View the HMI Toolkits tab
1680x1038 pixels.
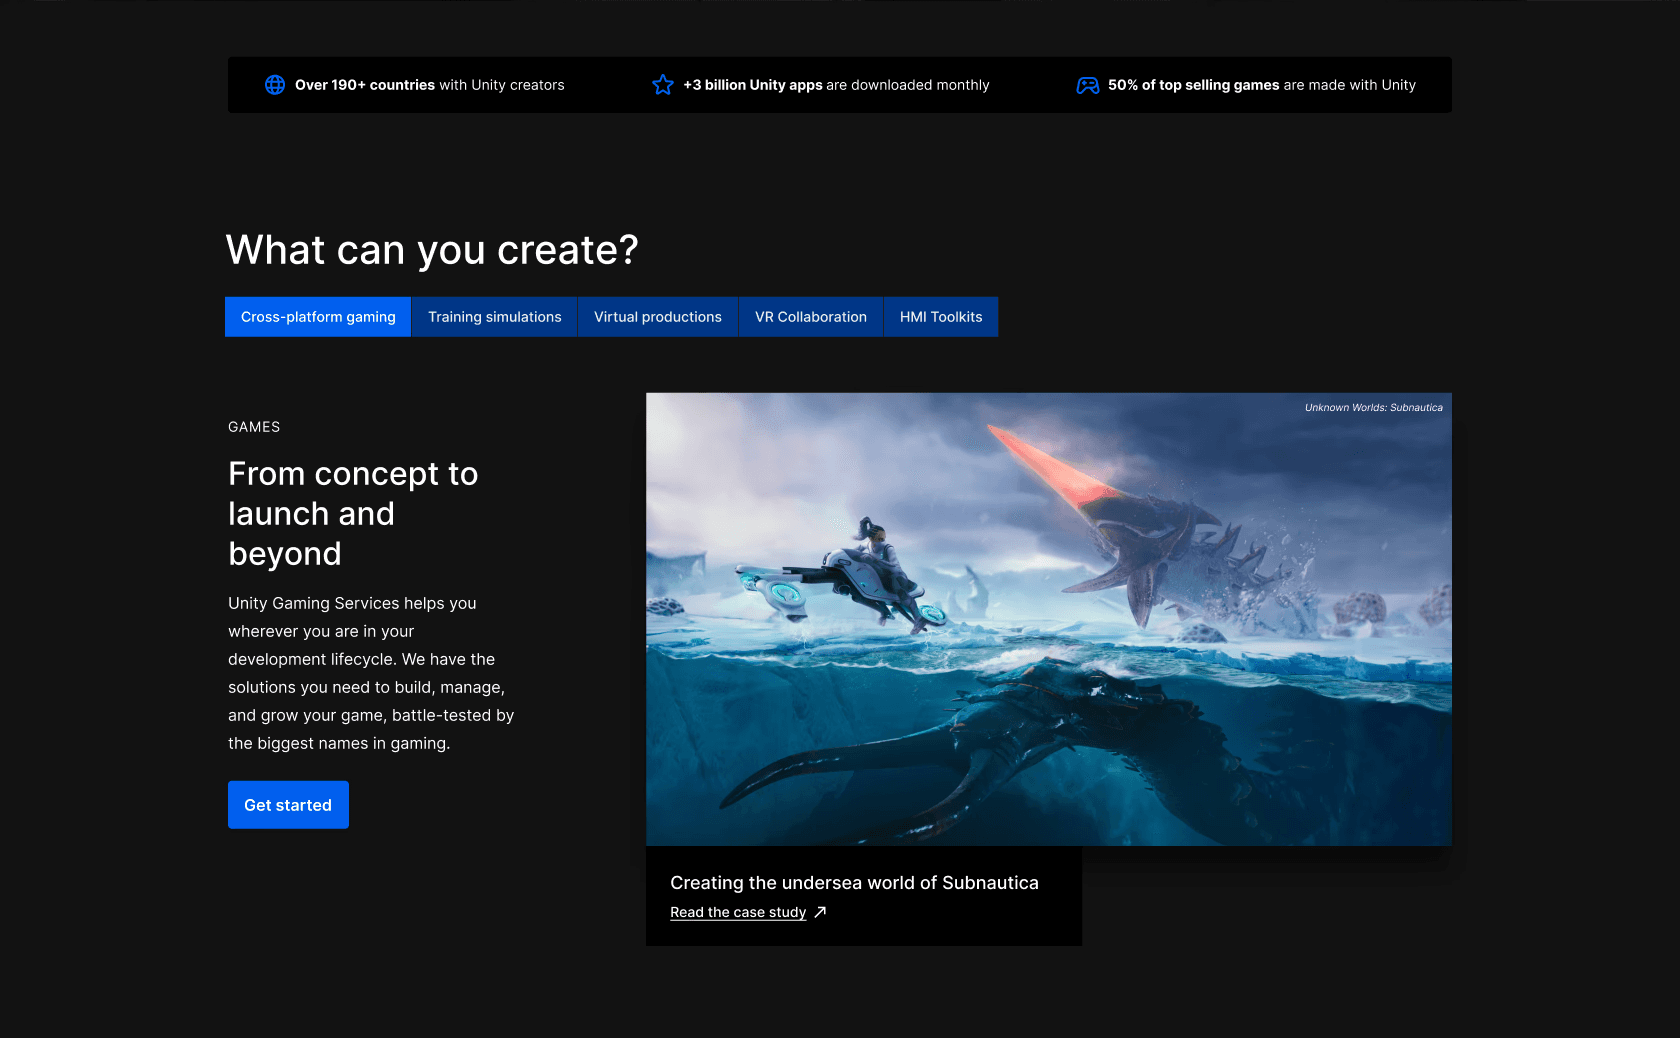pos(940,316)
